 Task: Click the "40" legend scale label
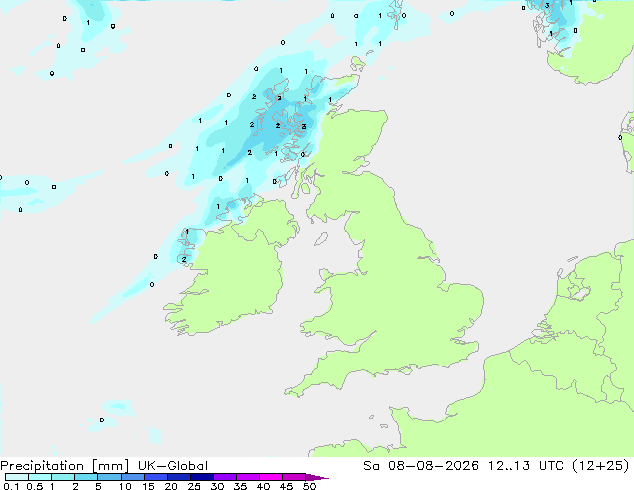(263, 486)
